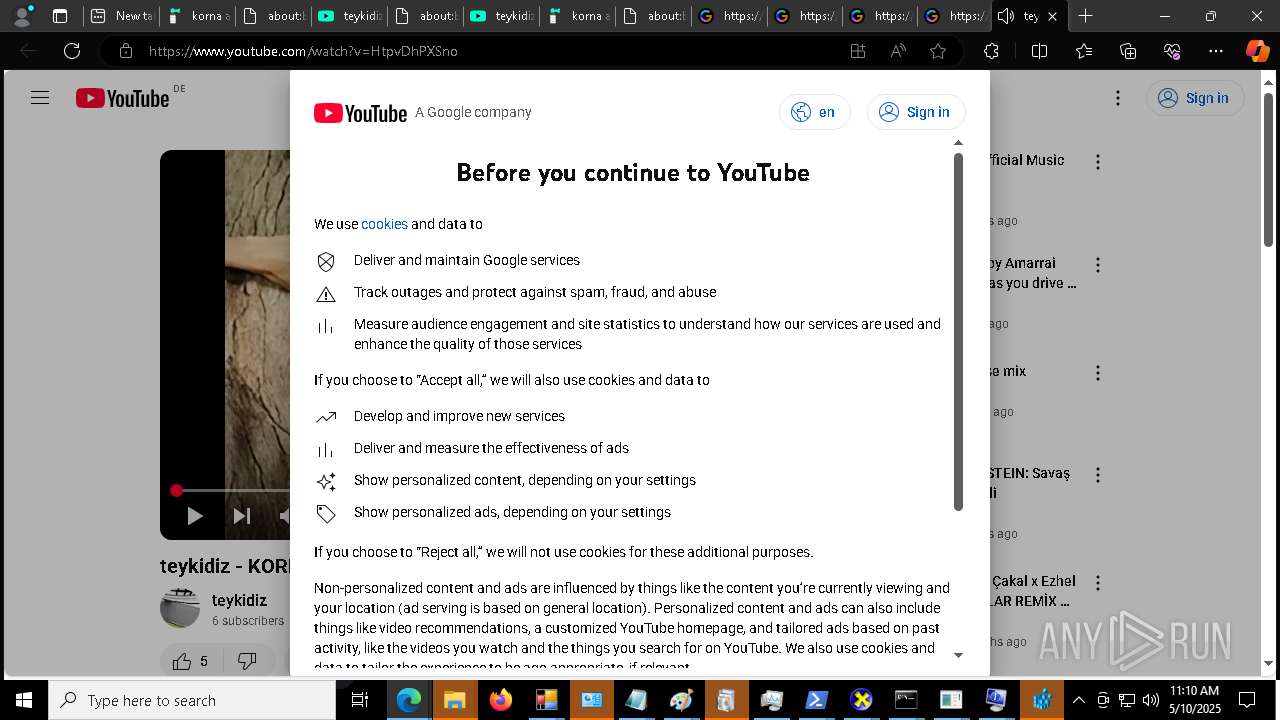Open Edge from the taskbar
Screen dimensions: 1280x720
(x=409, y=700)
